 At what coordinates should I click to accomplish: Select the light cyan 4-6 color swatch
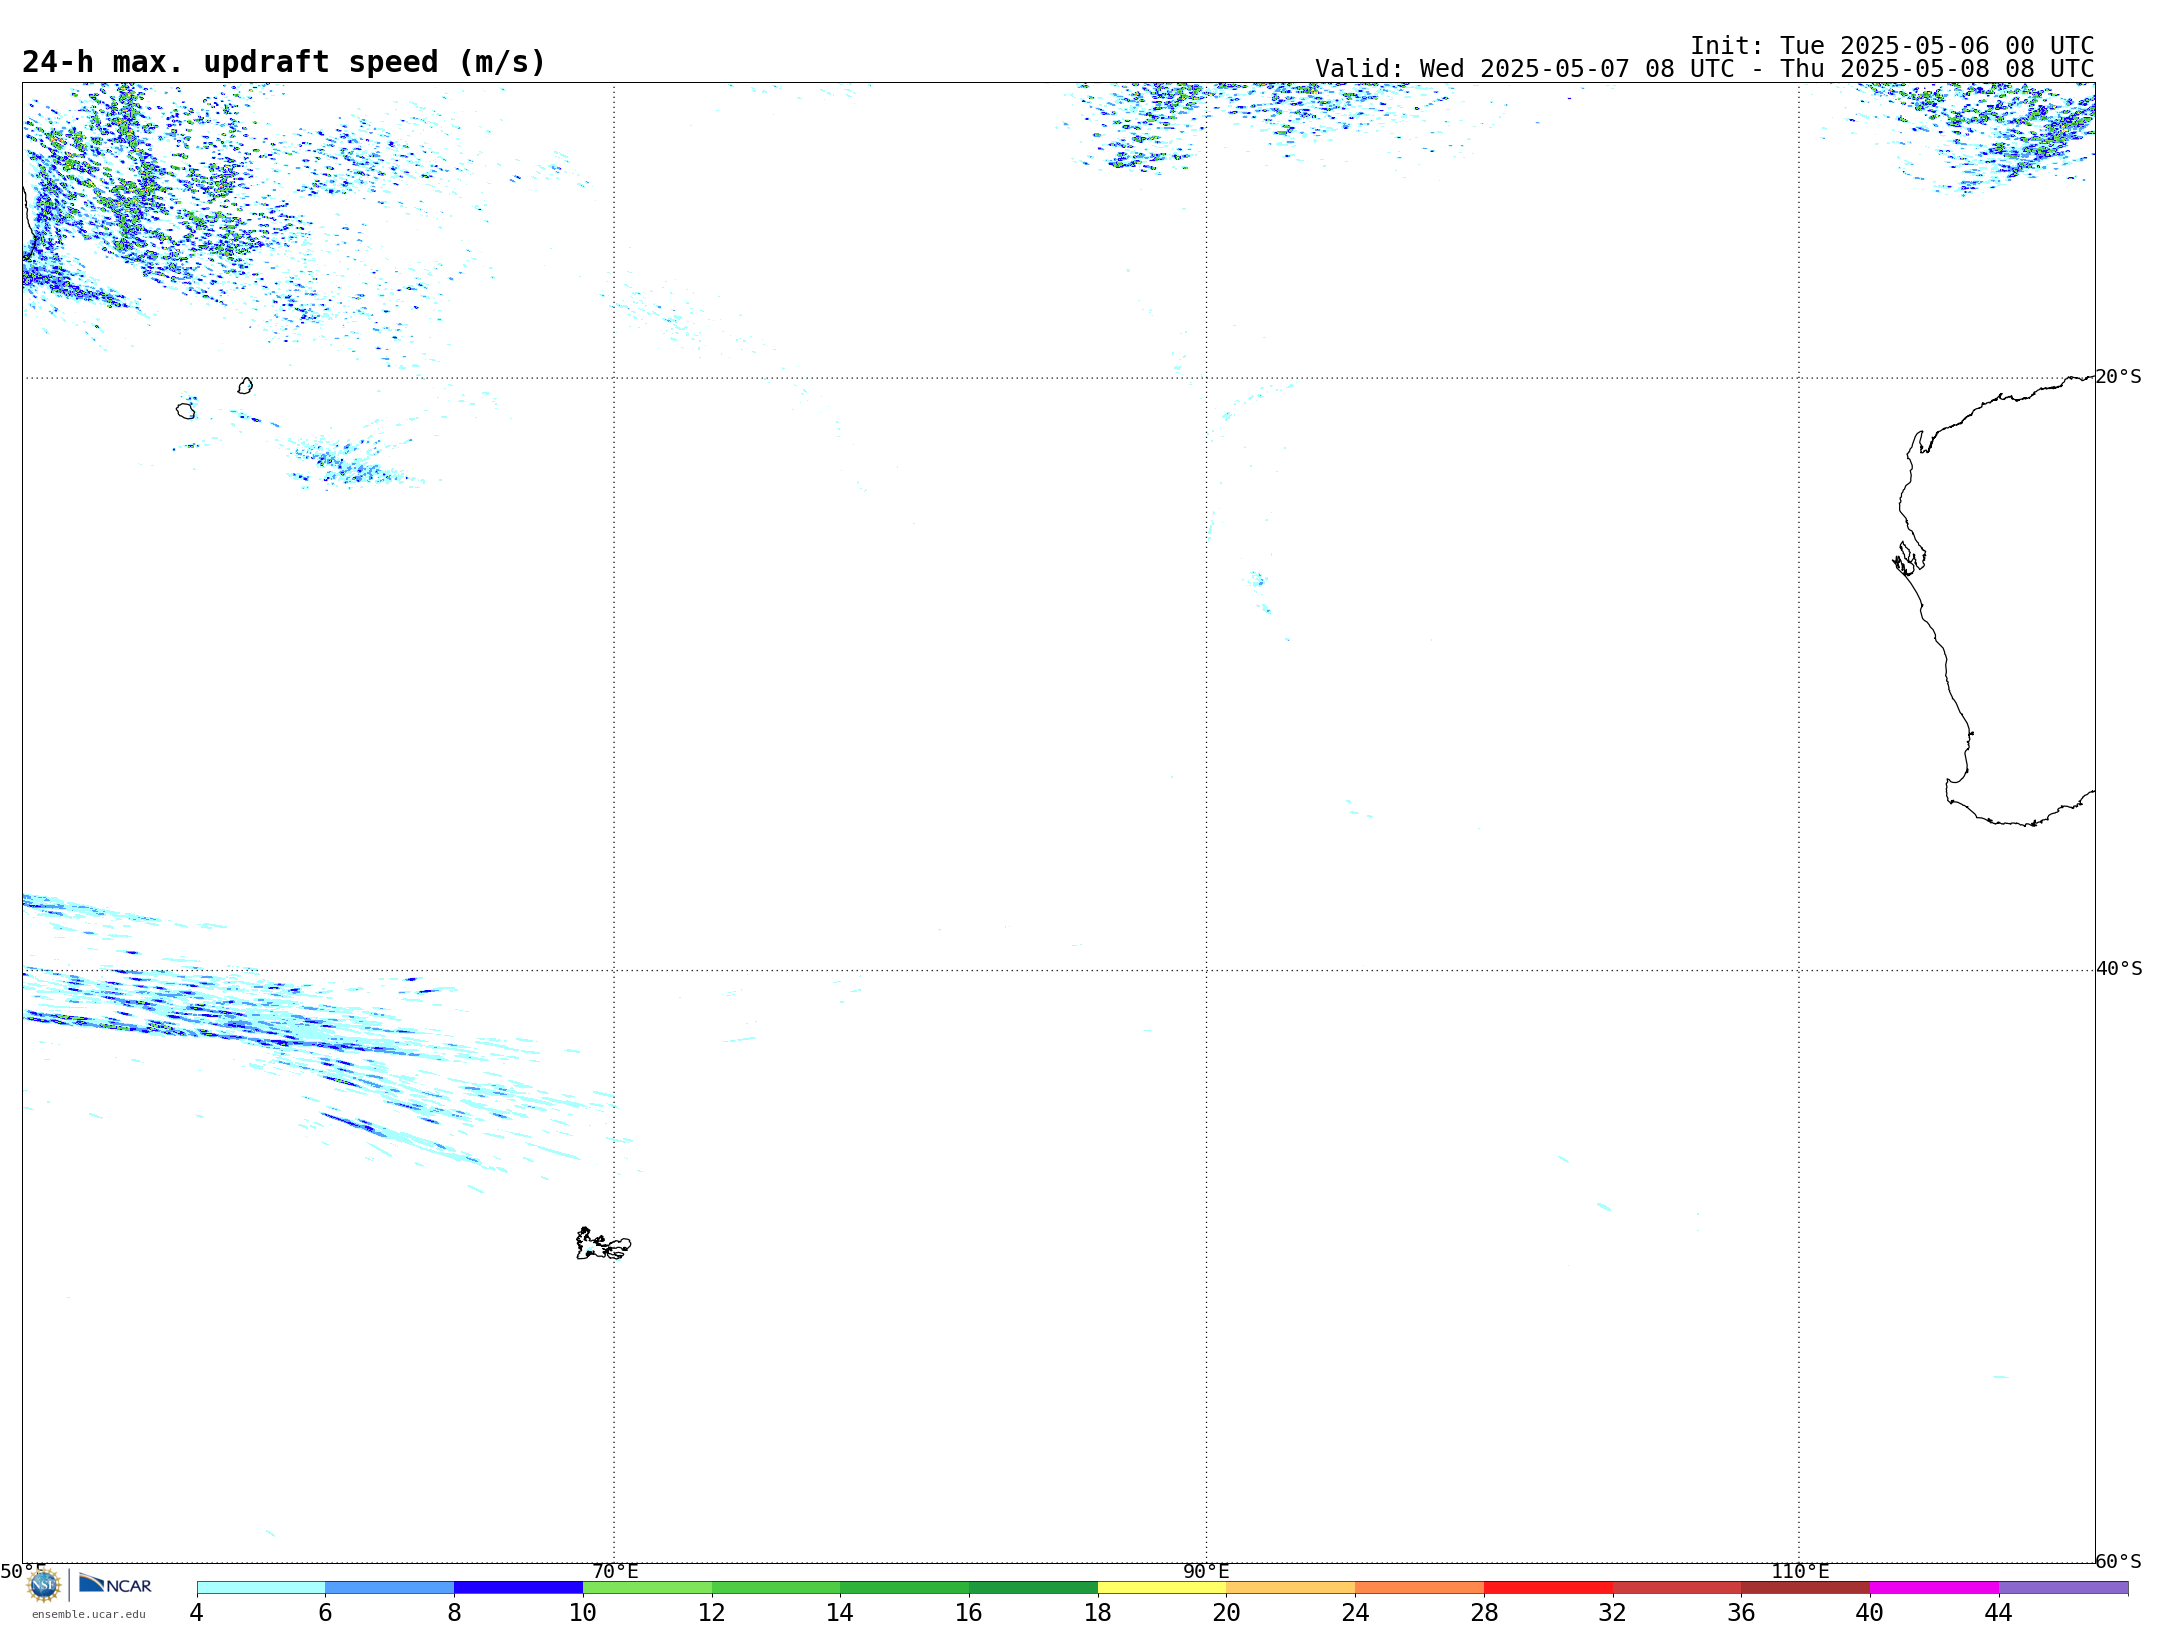[x=261, y=1588]
